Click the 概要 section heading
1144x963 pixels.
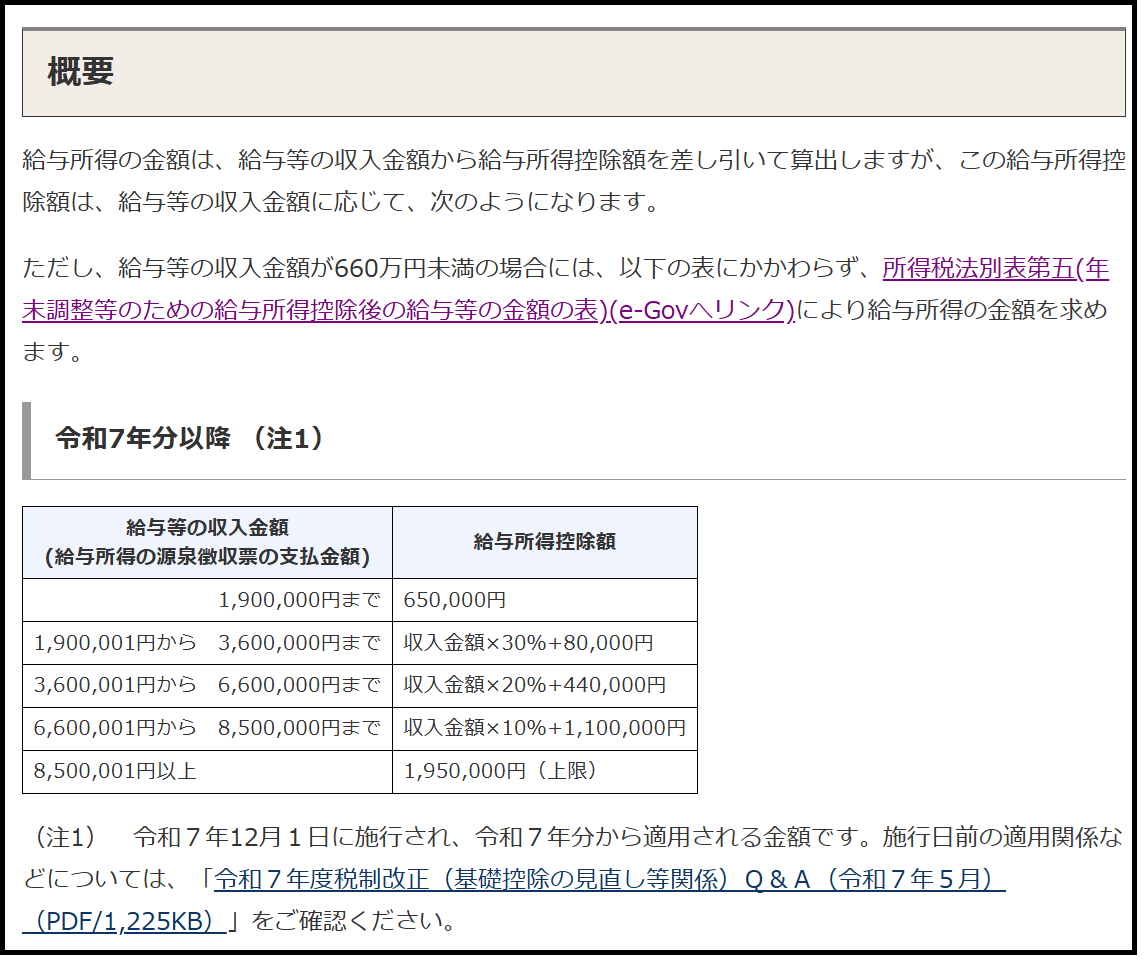(81, 72)
